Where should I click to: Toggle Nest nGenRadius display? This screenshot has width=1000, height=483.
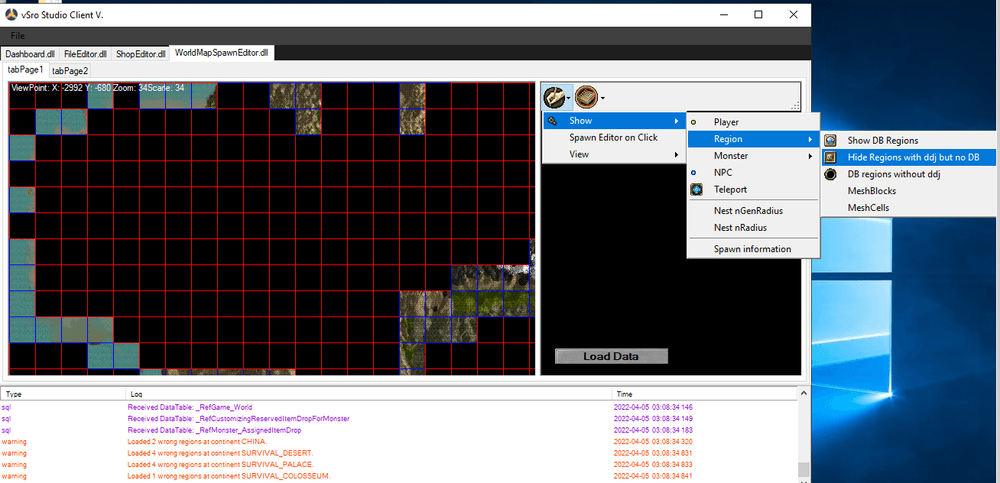click(748, 210)
